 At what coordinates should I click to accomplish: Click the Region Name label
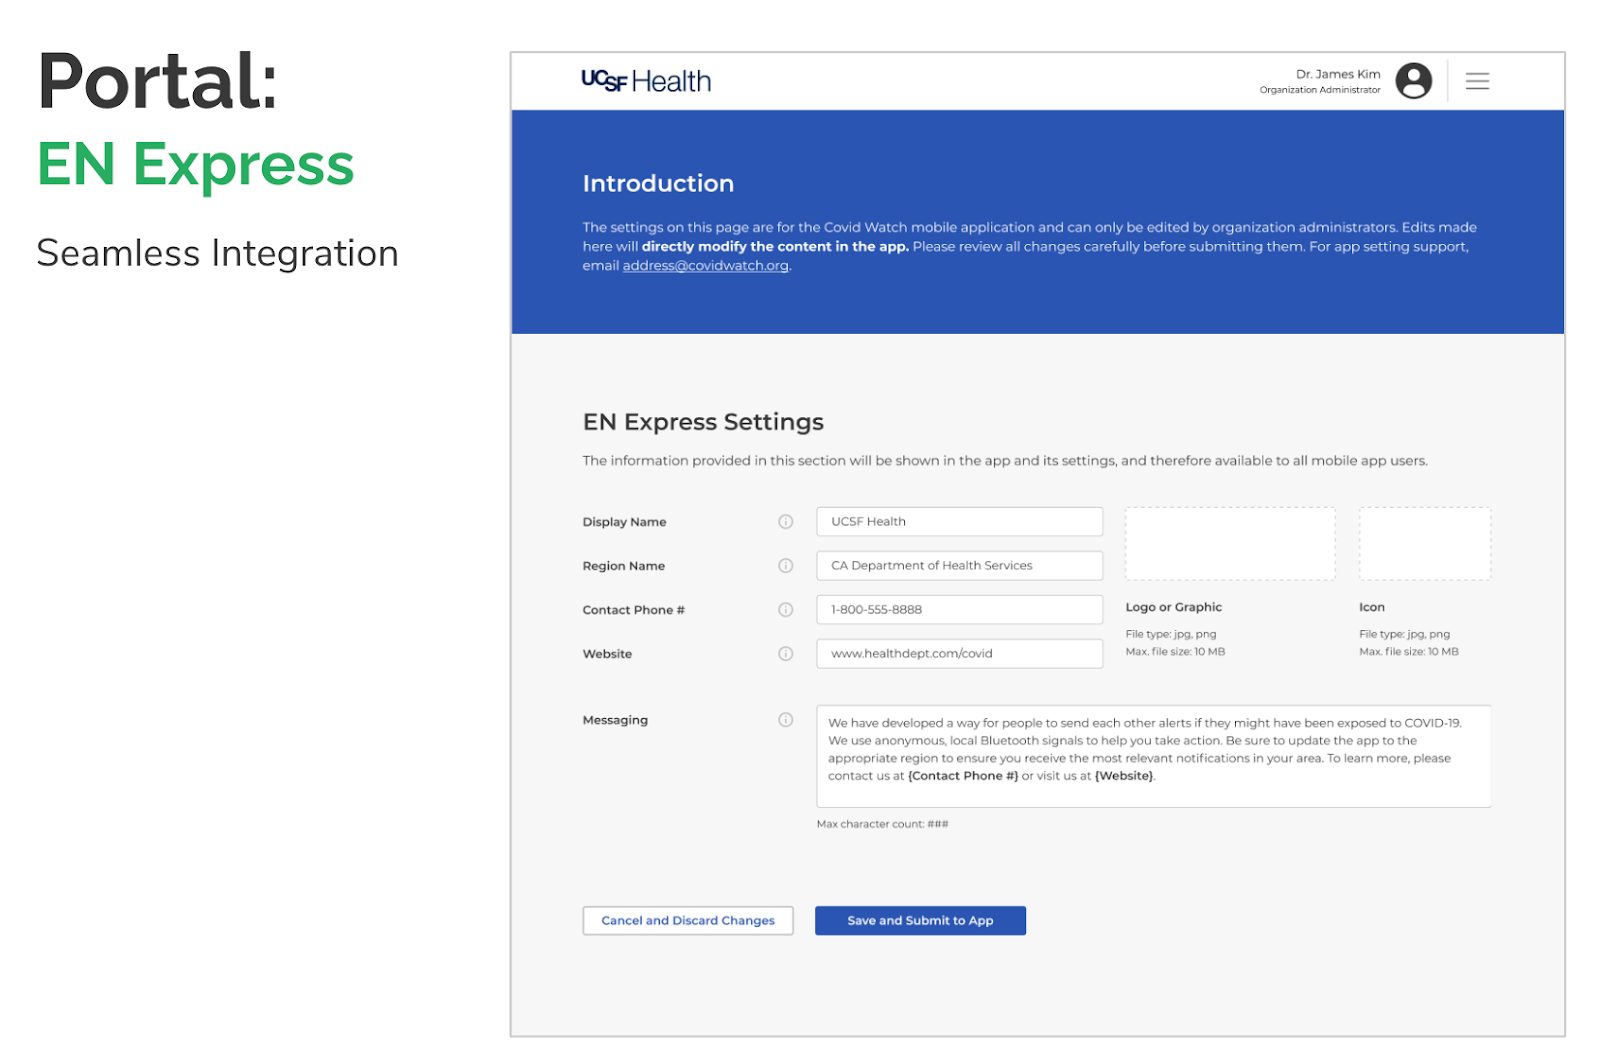624,566
